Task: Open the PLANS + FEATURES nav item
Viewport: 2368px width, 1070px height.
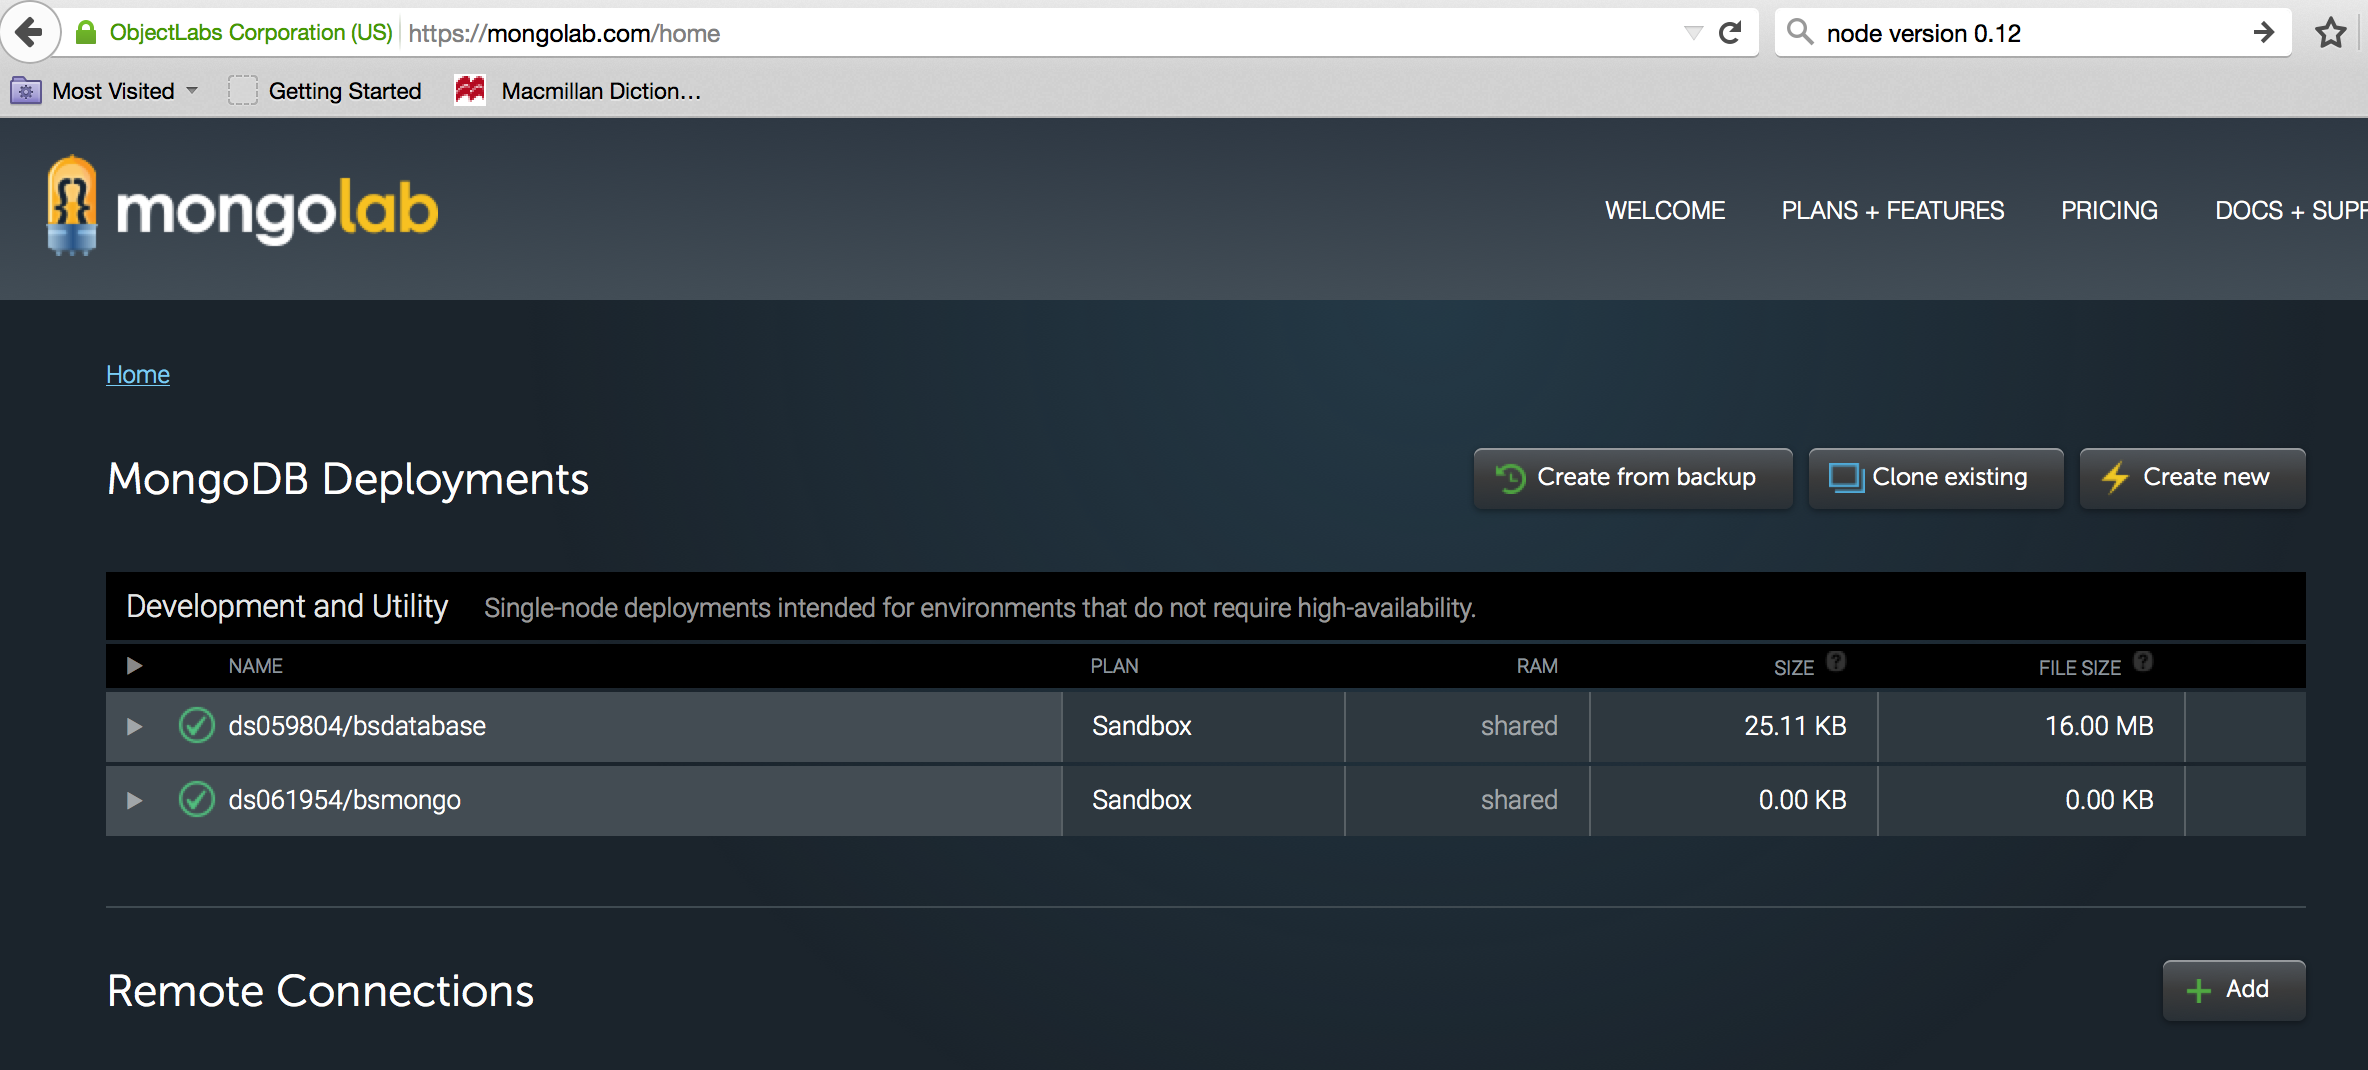Action: 1893,211
